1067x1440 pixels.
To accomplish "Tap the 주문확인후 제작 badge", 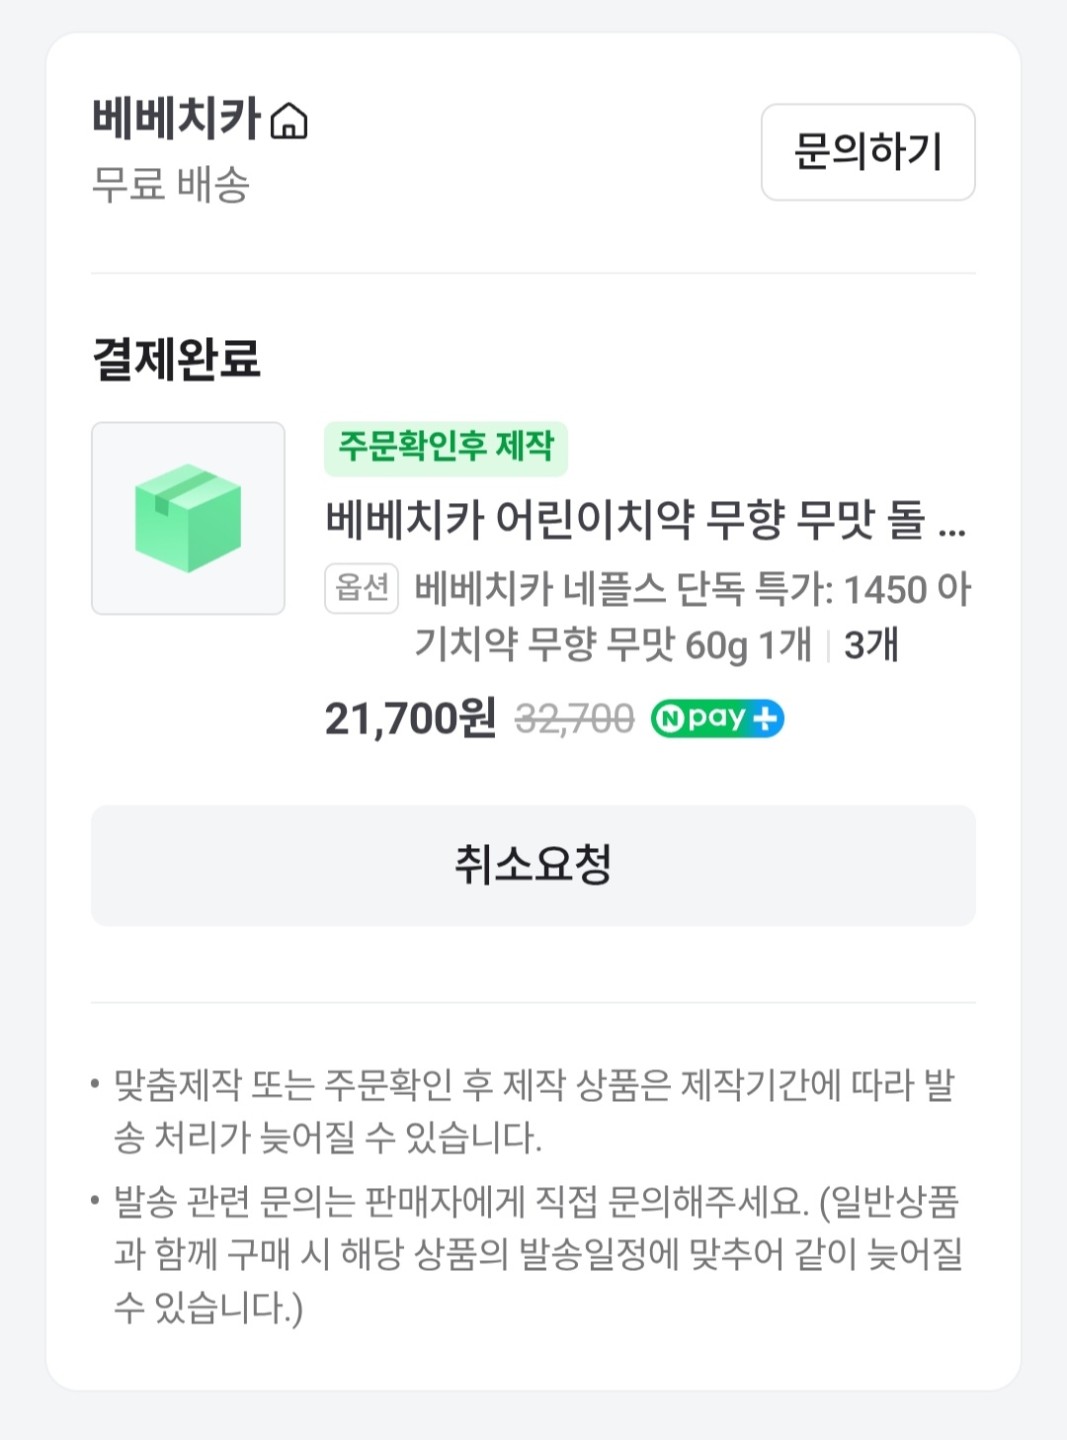I will click(445, 448).
